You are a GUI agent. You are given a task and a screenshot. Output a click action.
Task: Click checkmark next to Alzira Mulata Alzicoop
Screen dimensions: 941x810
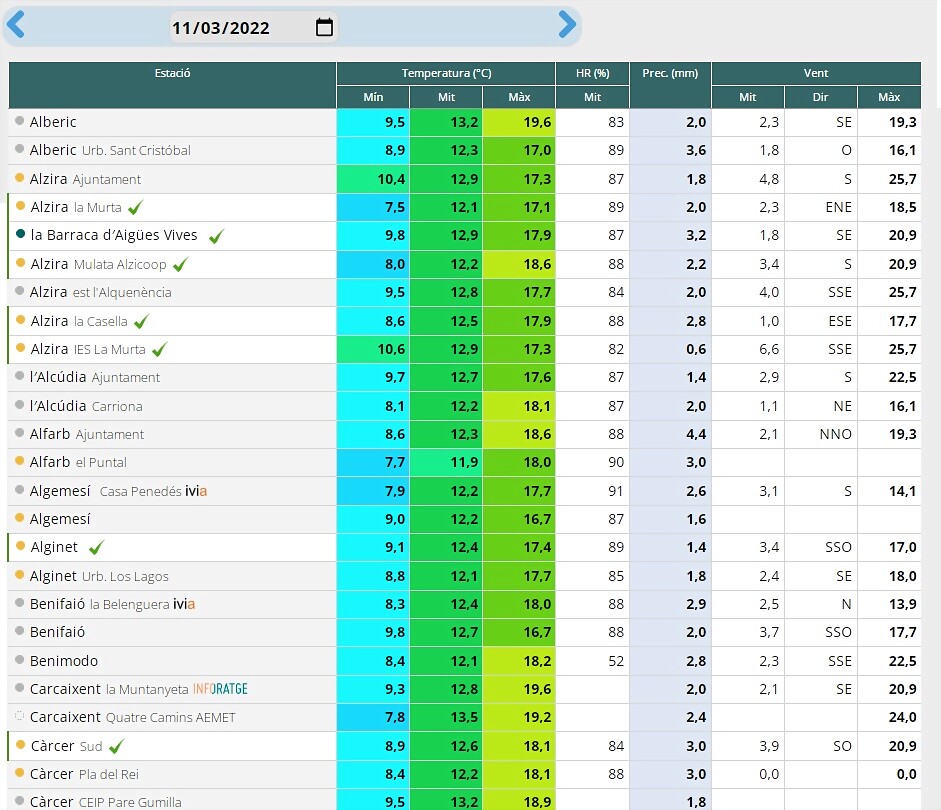click(x=180, y=265)
